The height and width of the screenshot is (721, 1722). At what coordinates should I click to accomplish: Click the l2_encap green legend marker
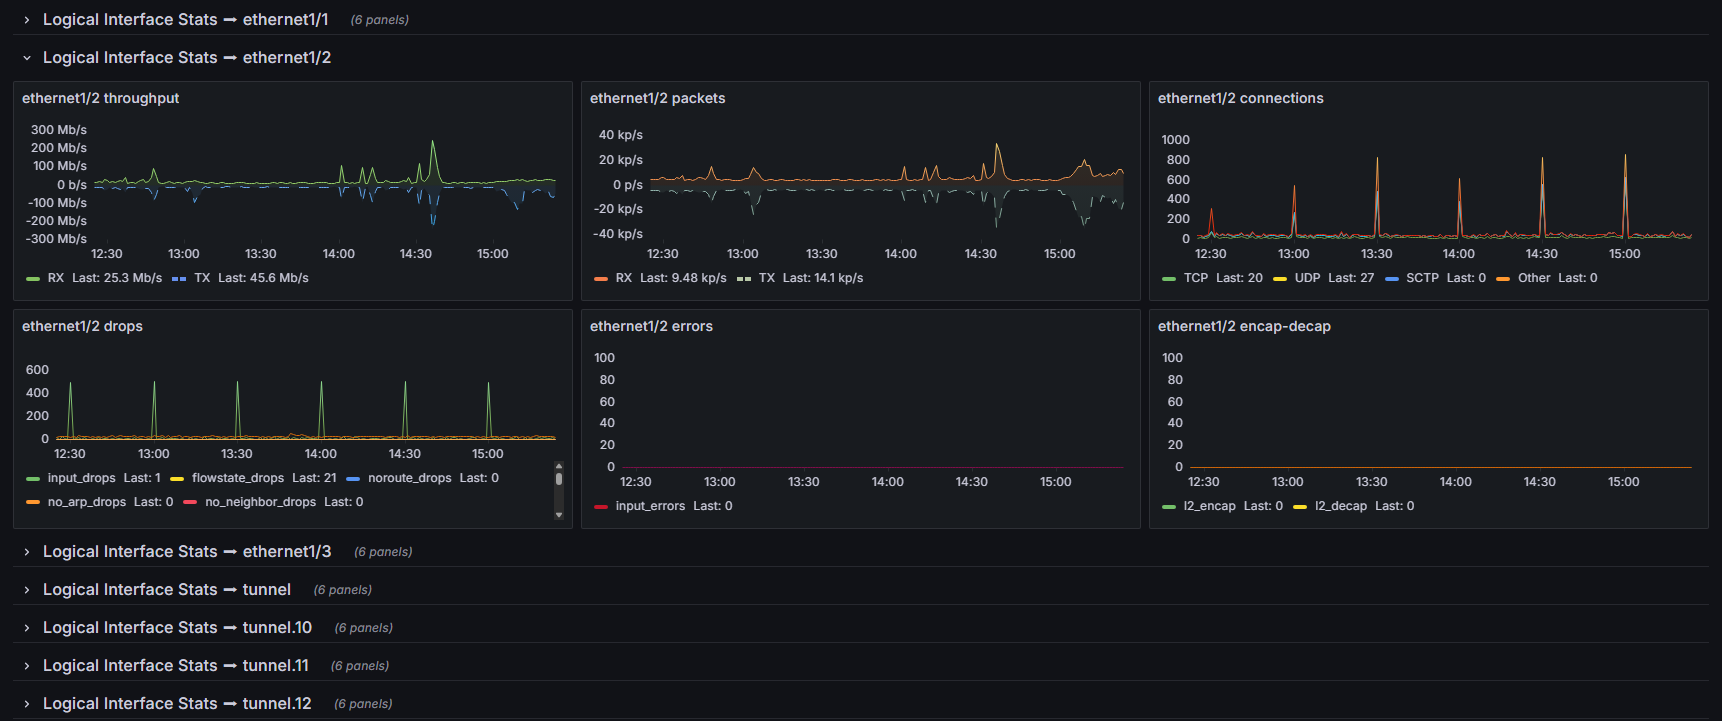coord(1169,507)
